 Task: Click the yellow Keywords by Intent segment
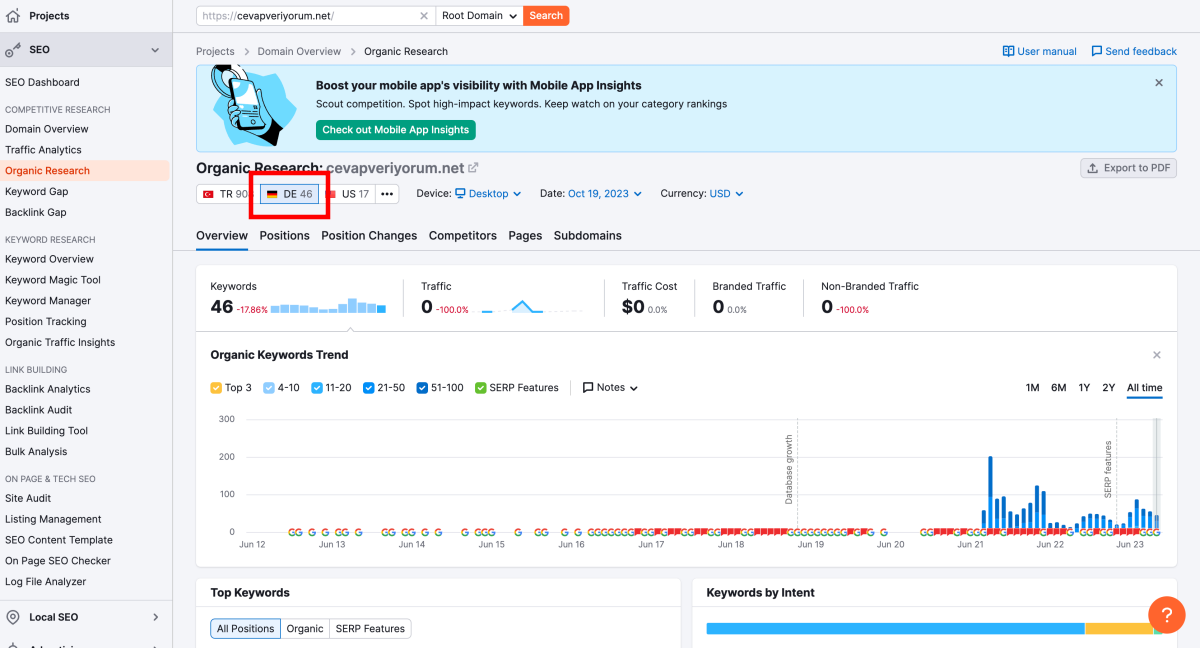(x=1119, y=629)
